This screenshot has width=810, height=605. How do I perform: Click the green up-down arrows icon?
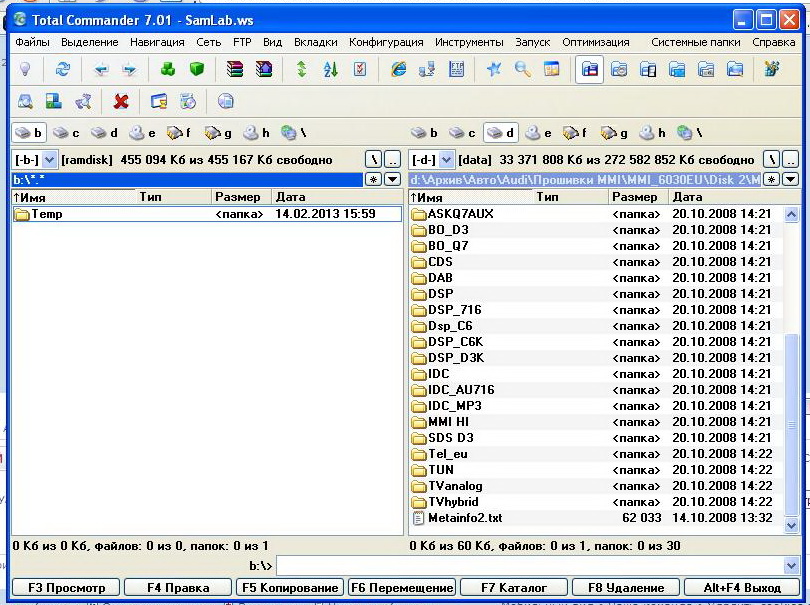(302, 69)
